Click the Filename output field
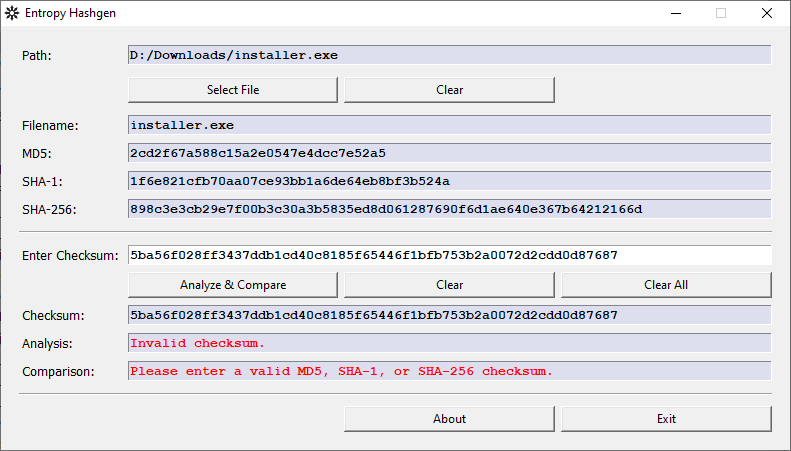 [x=449, y=125]
